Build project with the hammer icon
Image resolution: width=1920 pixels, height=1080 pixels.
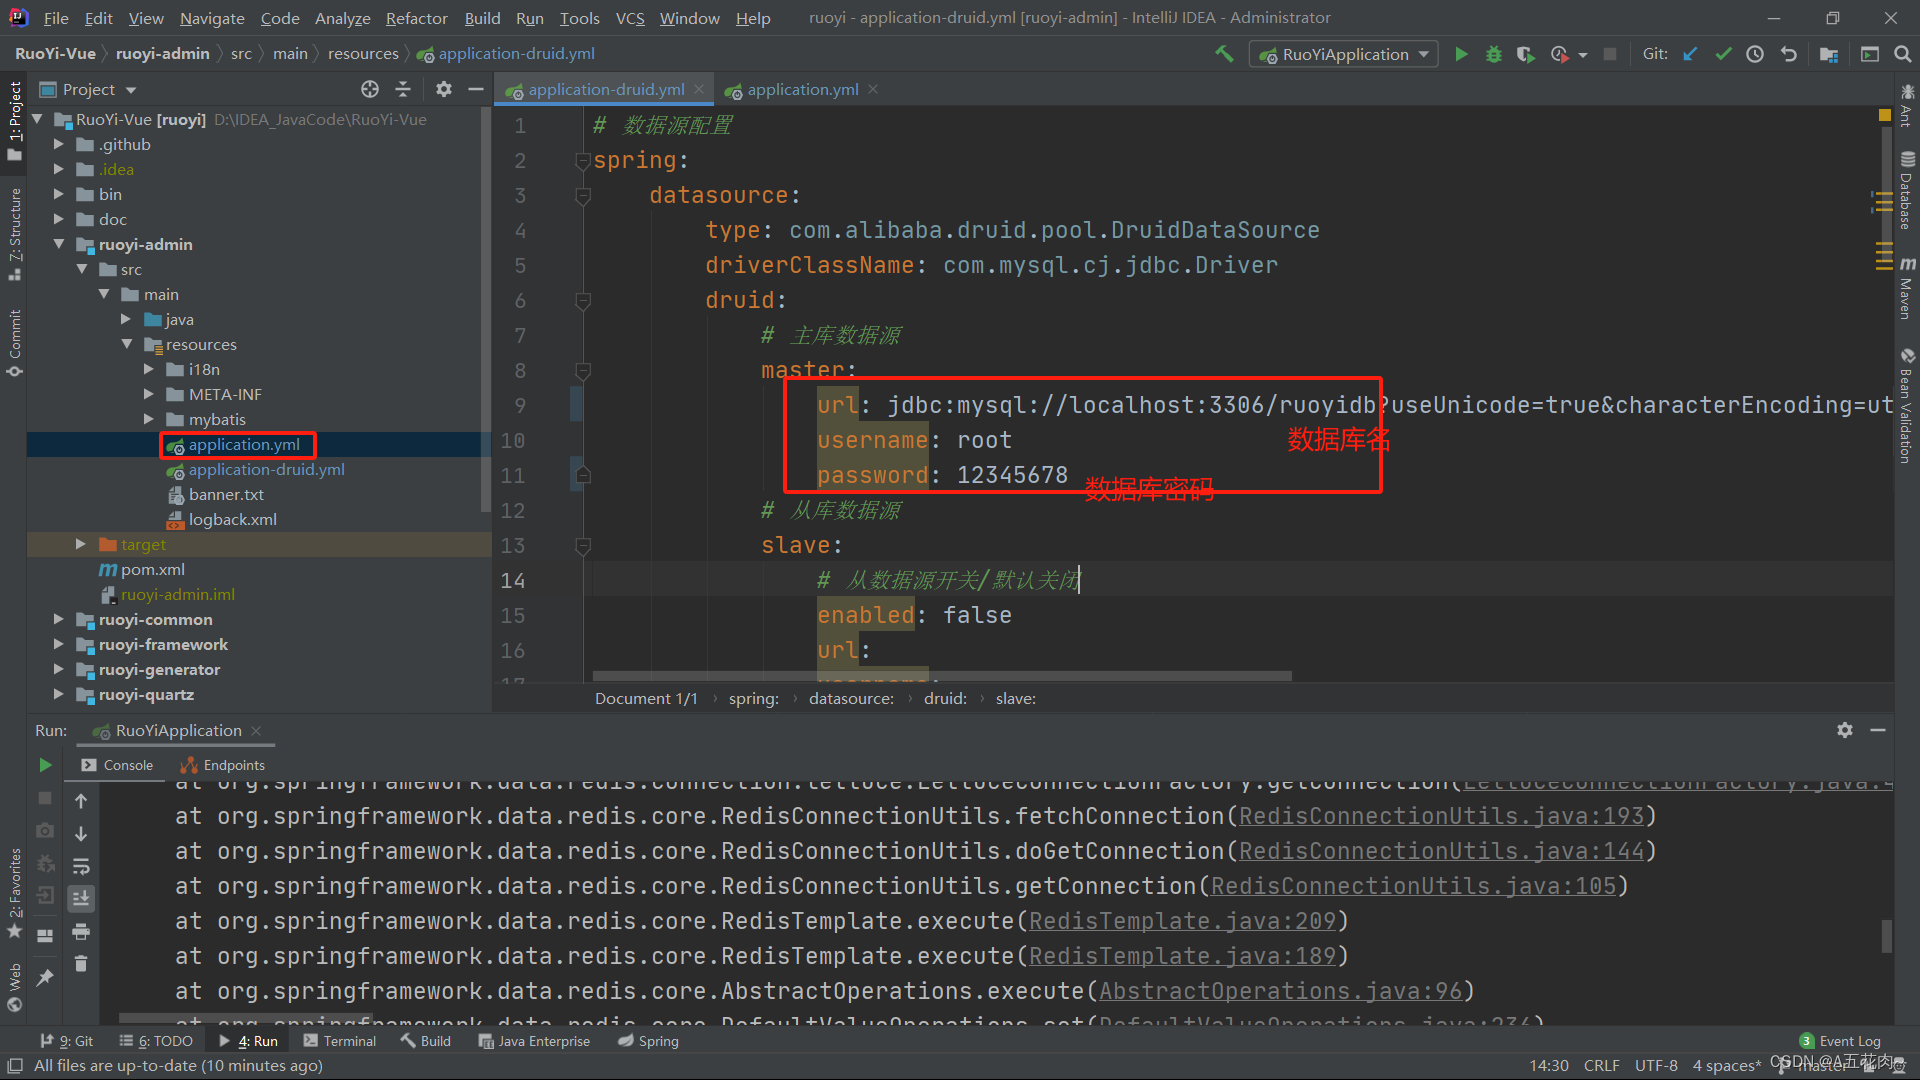click(1224, 54)
